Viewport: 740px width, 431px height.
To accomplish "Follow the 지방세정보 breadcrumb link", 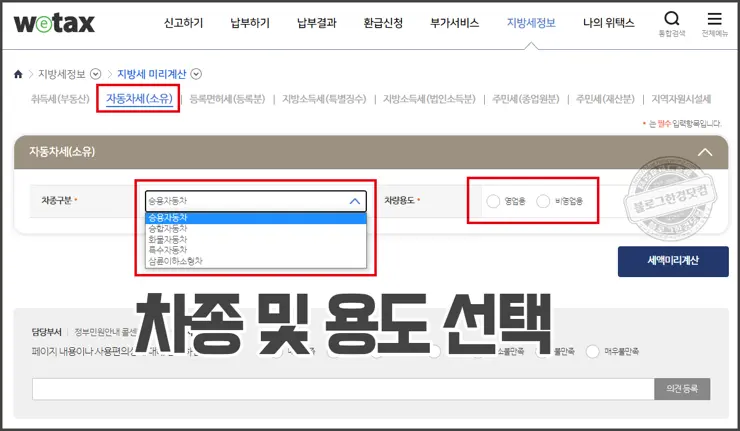I will (x=62, y=74).
